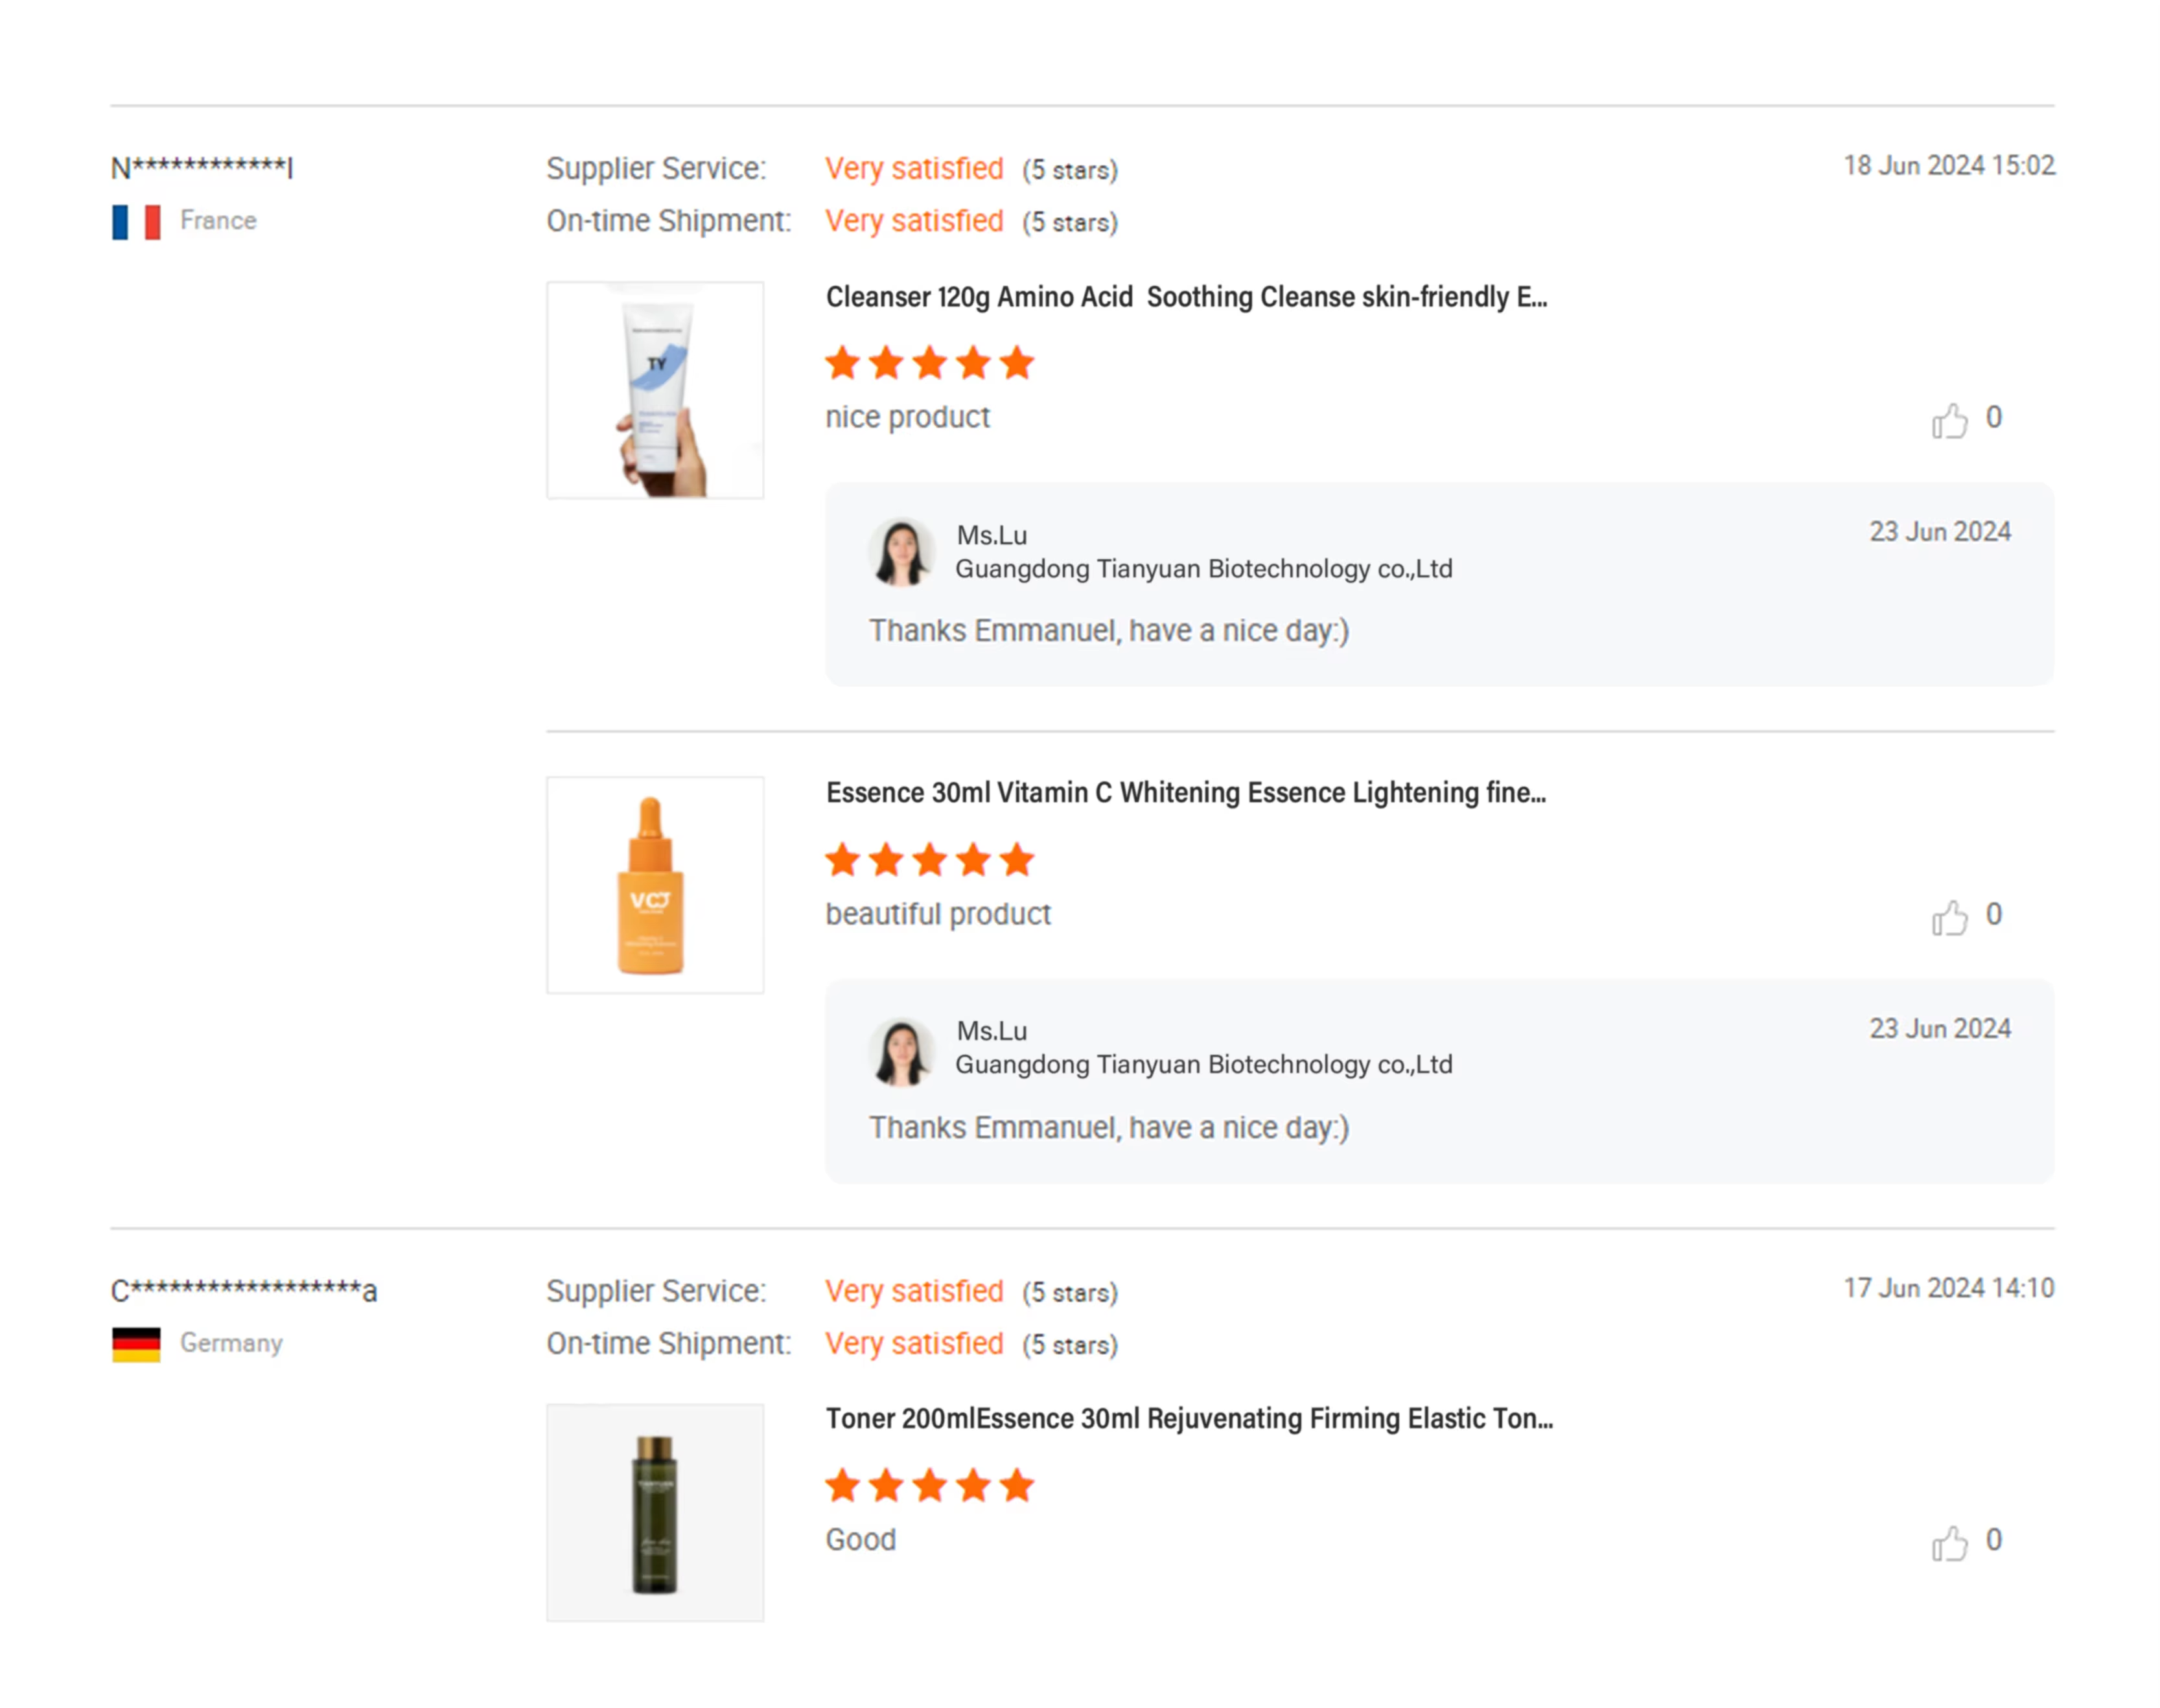Click reviewer name C*****************a
This screenshot has width=2160, height=1708.
244,1291
